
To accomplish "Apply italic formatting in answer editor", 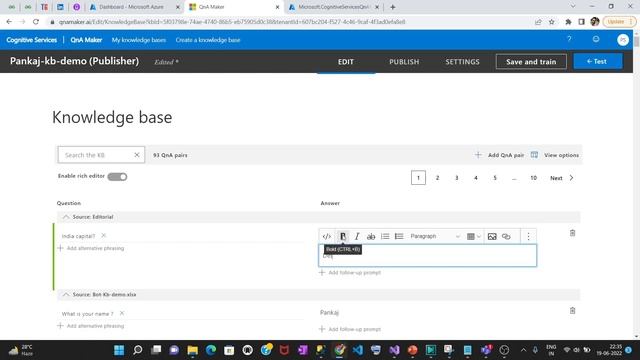I will (x=357, y=236).
